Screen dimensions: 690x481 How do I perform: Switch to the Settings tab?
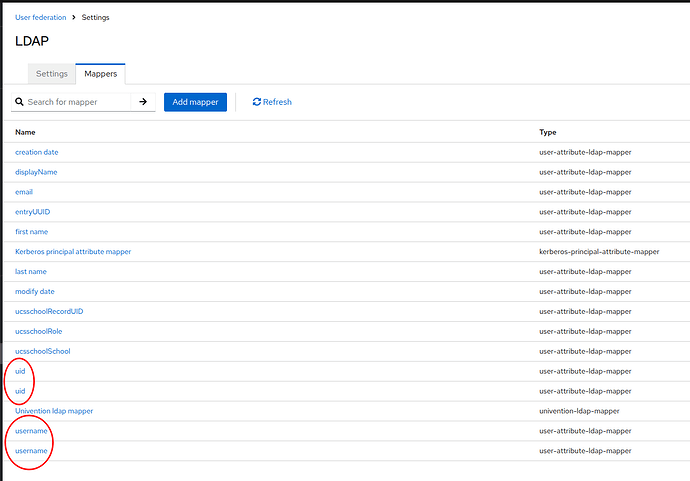click(51, 73)
